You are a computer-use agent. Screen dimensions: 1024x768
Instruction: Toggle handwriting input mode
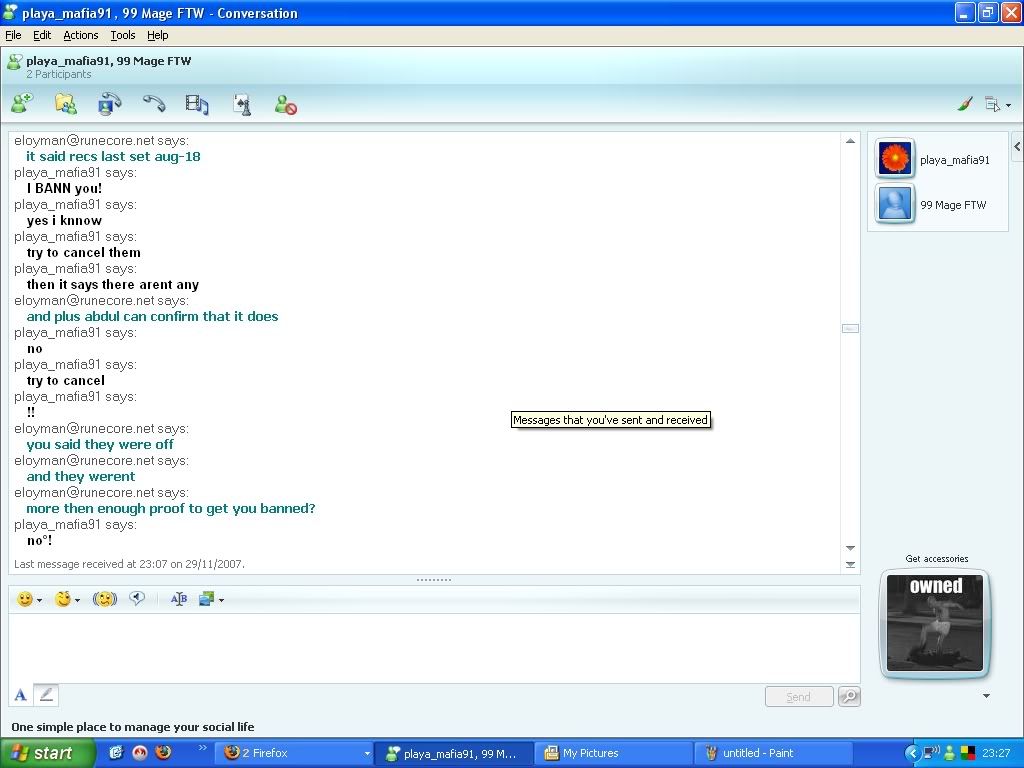46,695
